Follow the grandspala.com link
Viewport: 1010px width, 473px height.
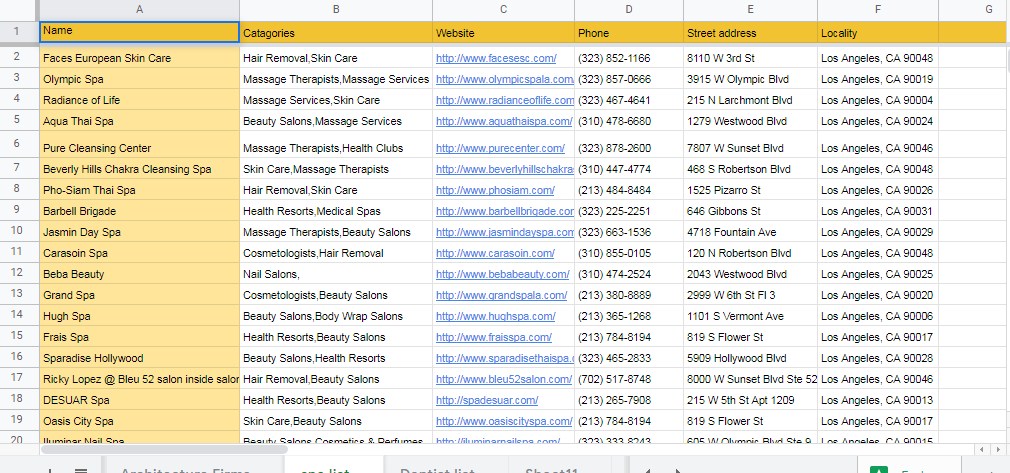point(501,295)
